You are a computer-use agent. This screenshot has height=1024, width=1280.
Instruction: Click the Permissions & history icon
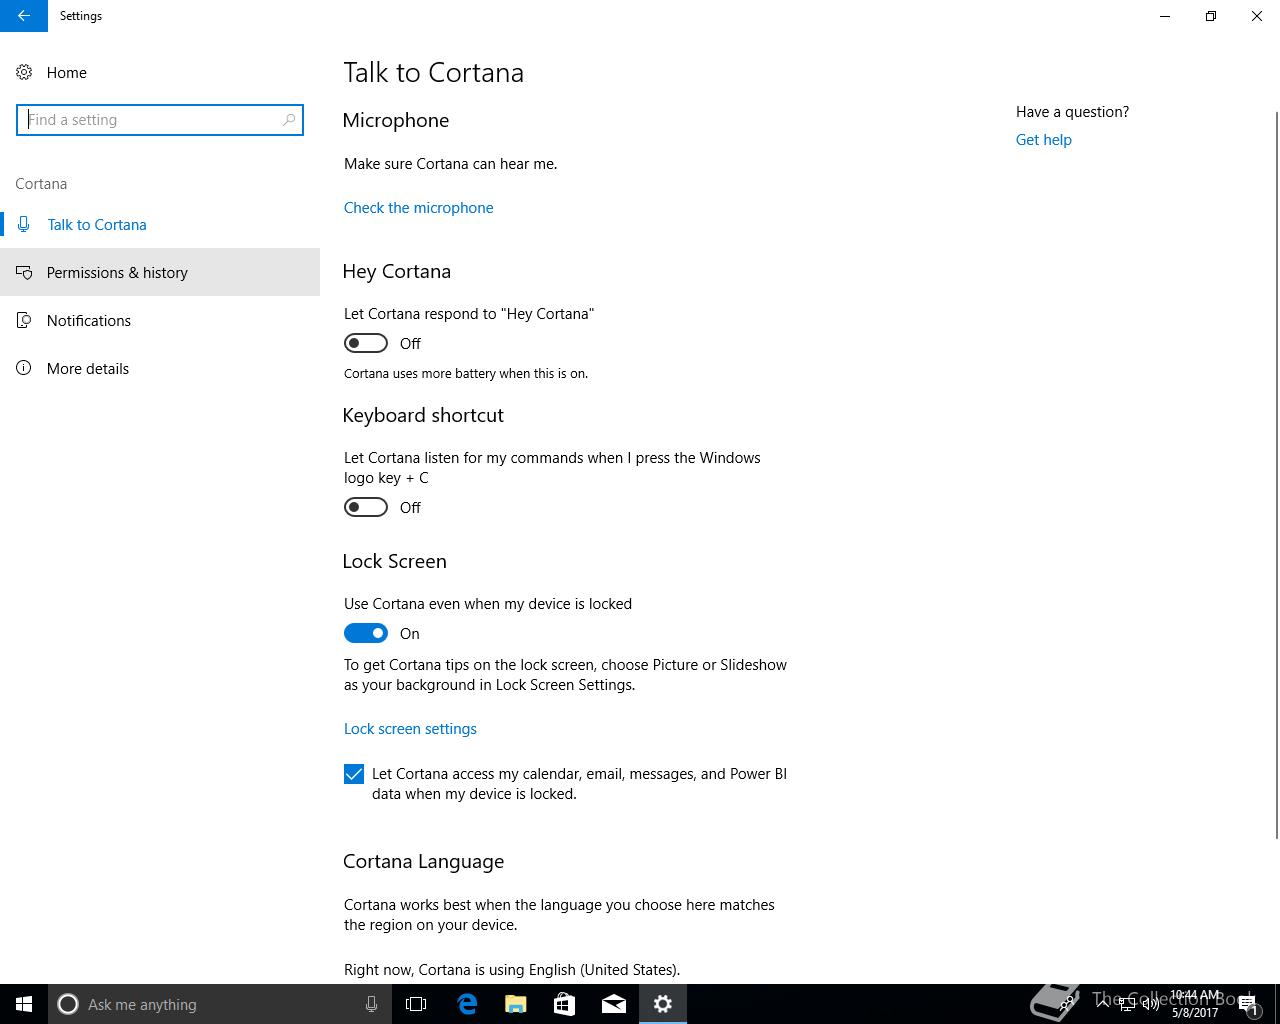[24, 272]
